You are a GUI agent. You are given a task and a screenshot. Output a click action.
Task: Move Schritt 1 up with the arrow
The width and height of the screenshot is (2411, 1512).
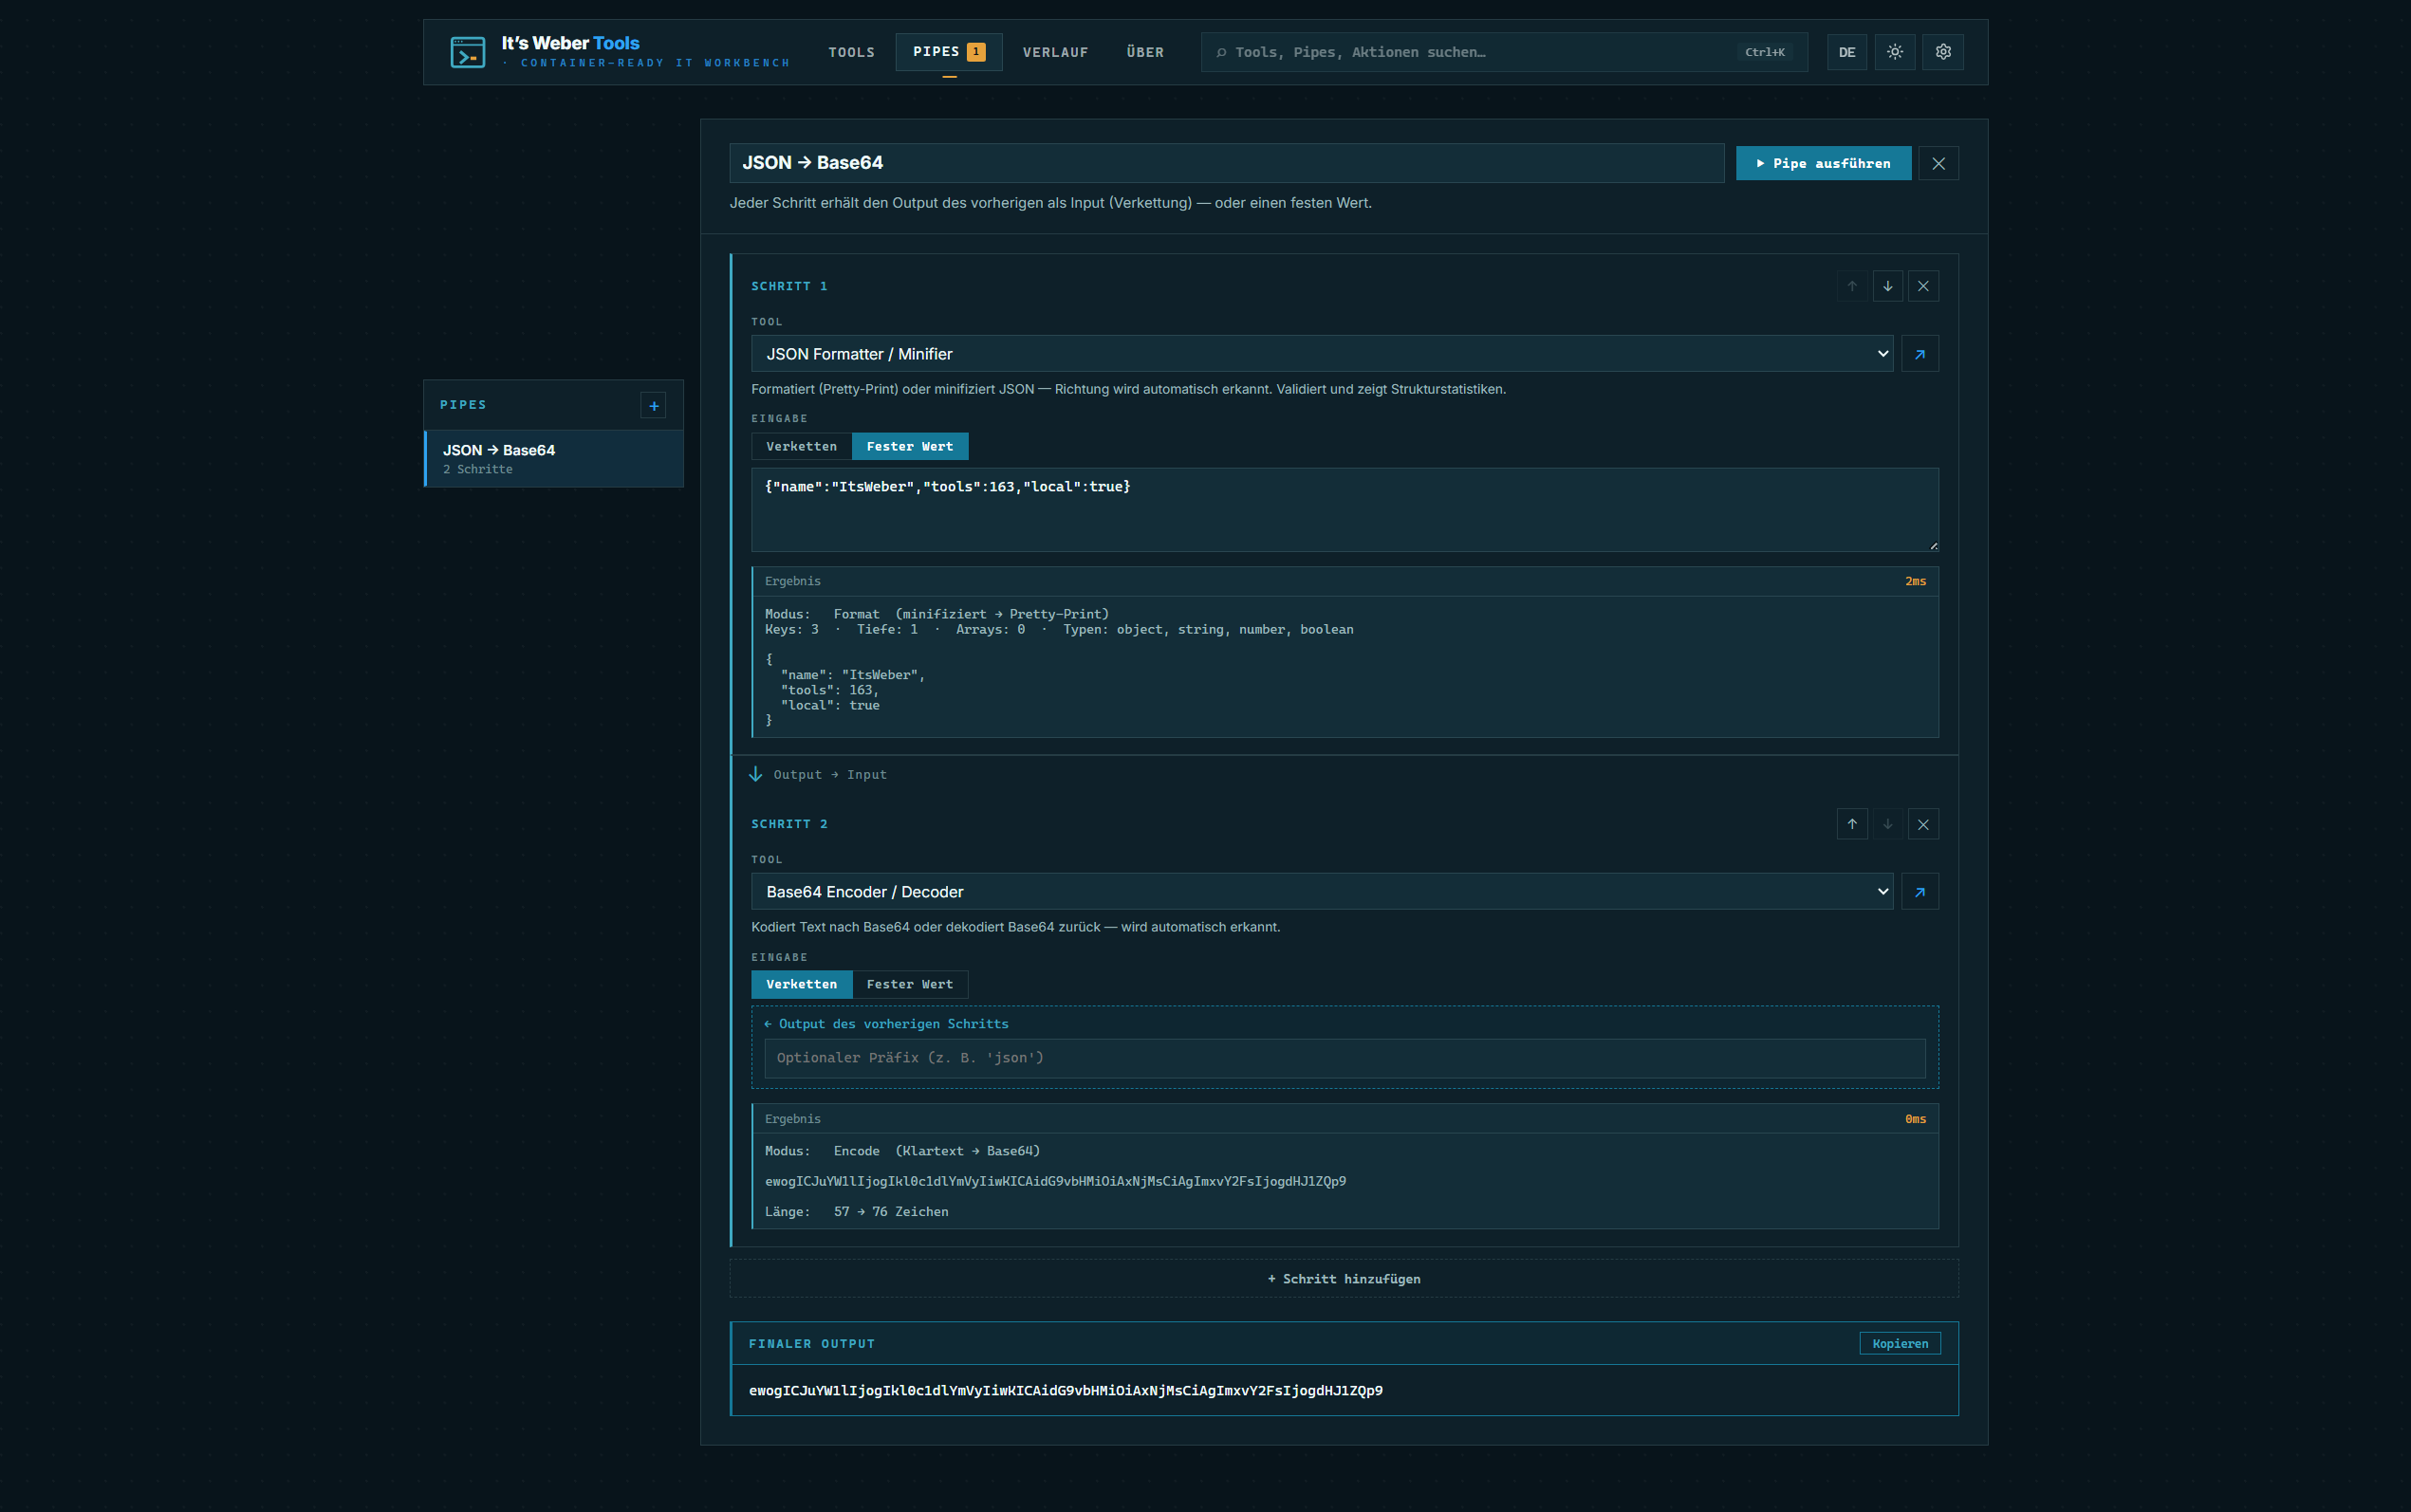point(1852,286)
